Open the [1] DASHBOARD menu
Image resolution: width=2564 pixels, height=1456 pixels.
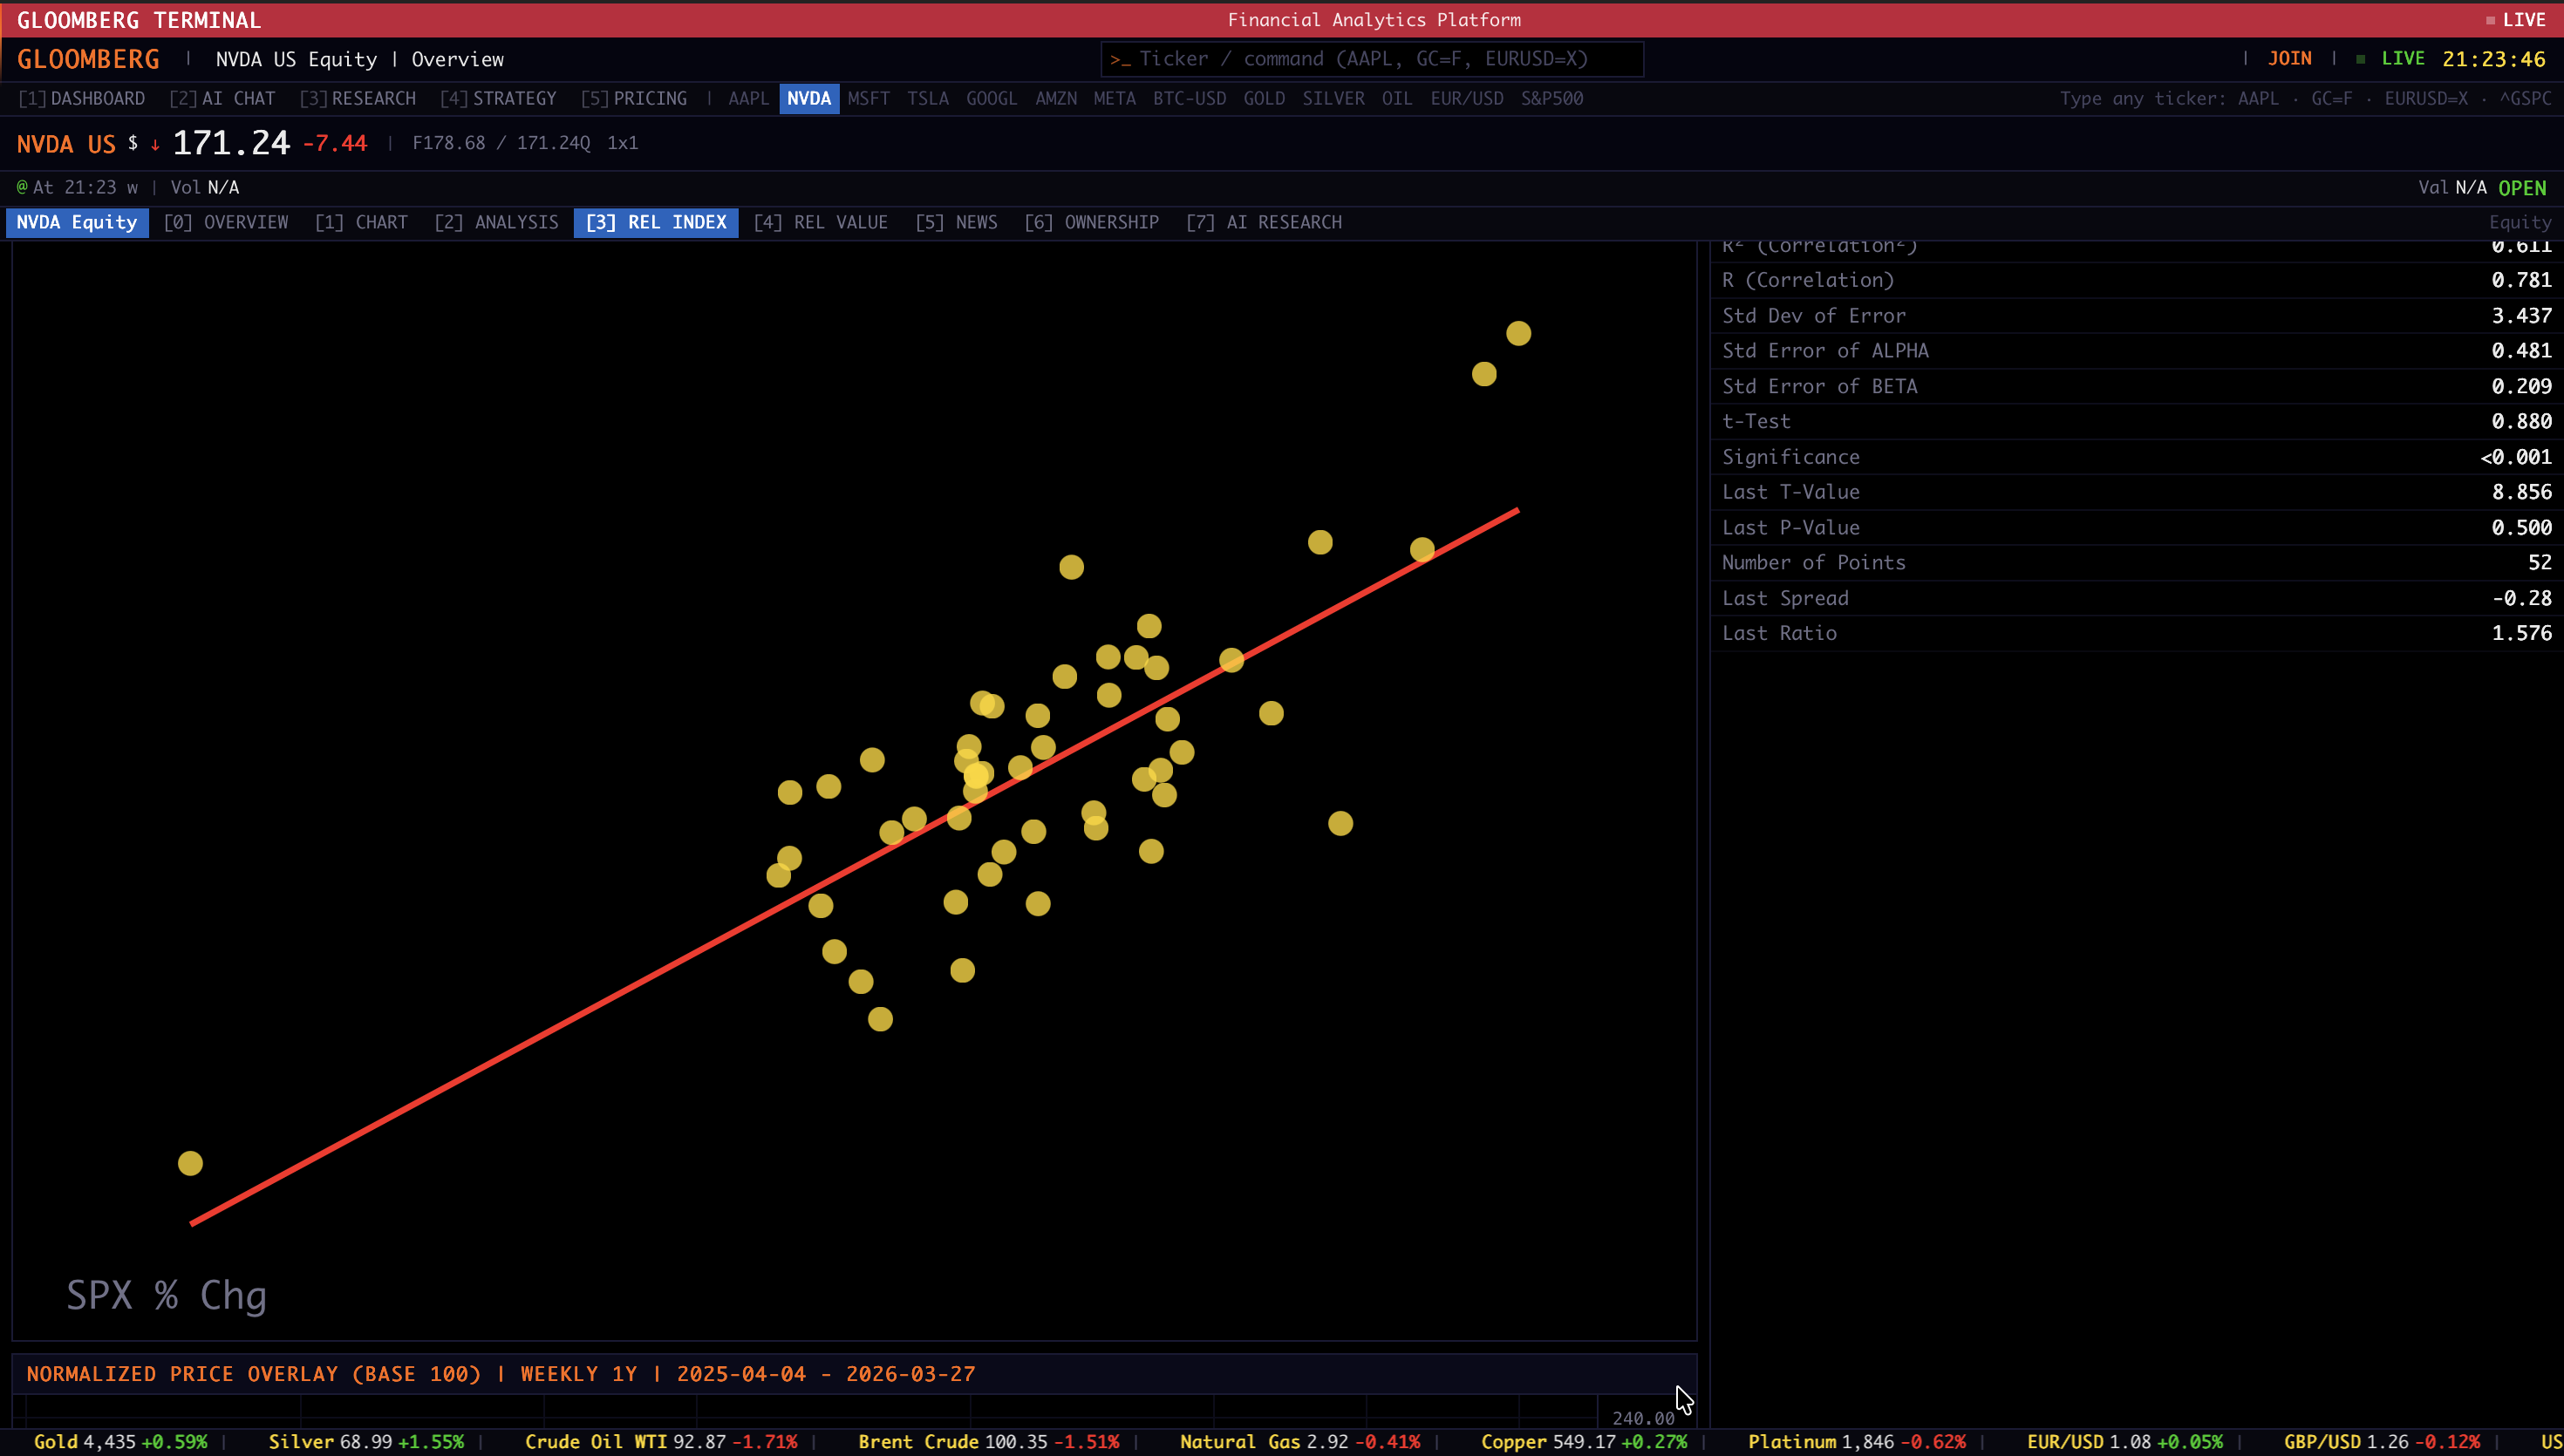point(82,98)
